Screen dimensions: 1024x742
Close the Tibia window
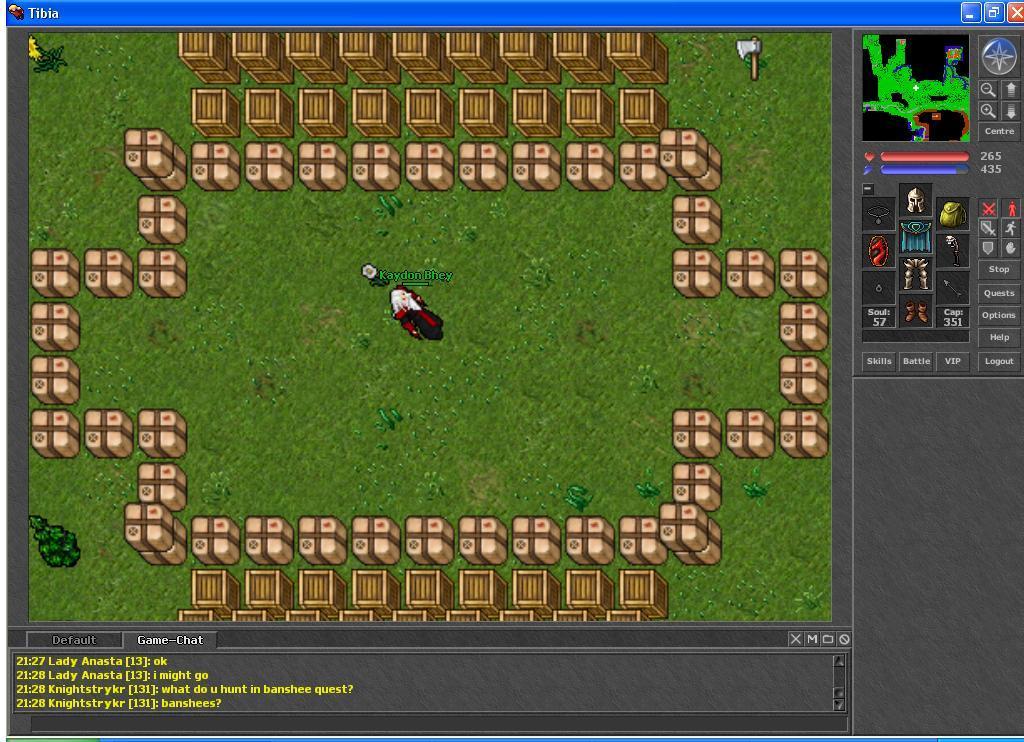pos(1016,12)
